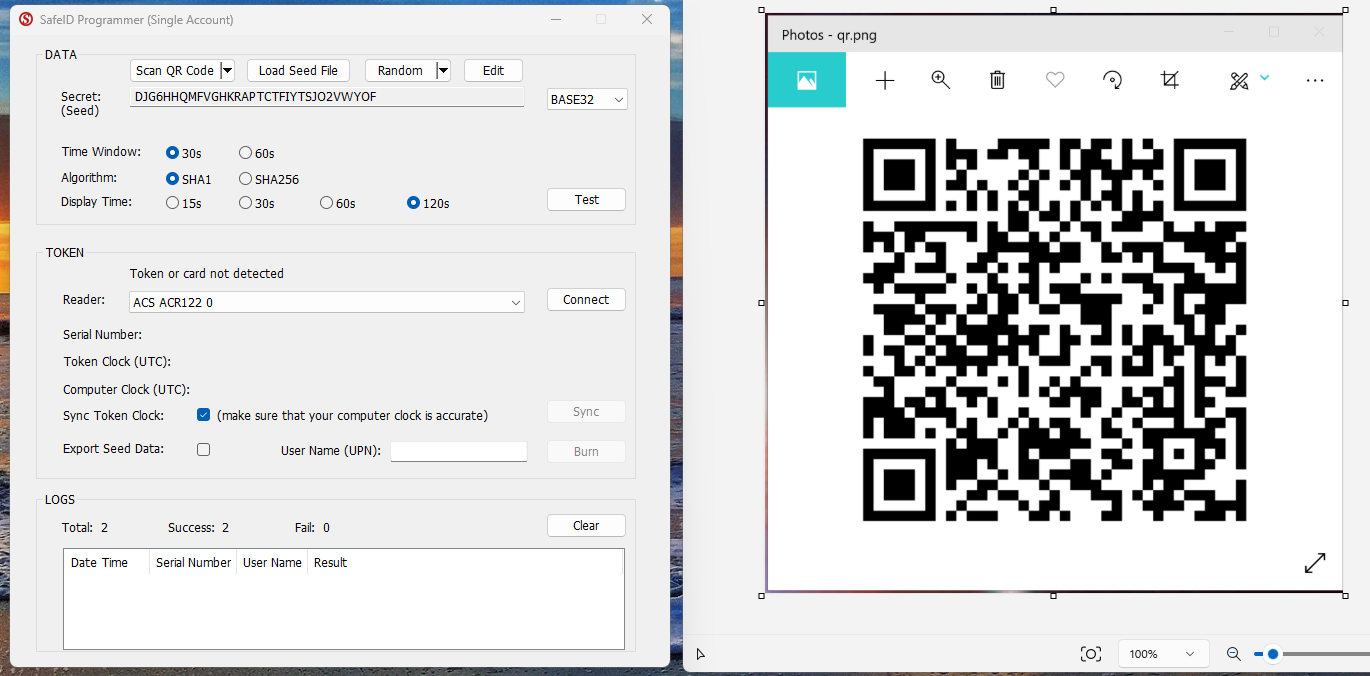
Task: Click the fit-to-window capture icon near zoom
Action: pyautogui.click(x=1091, y=654)
